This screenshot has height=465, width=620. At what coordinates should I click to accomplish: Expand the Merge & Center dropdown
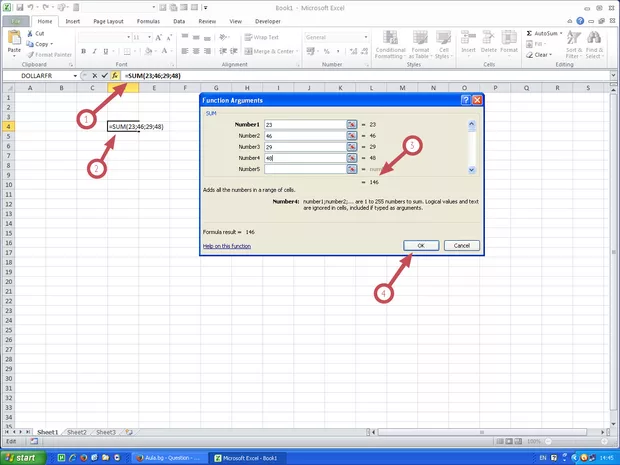(297, 50)
